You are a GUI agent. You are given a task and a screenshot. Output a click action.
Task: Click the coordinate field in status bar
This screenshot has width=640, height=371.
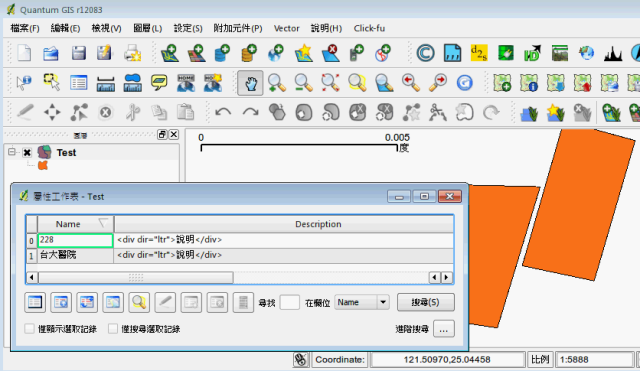tap(447, 360)
